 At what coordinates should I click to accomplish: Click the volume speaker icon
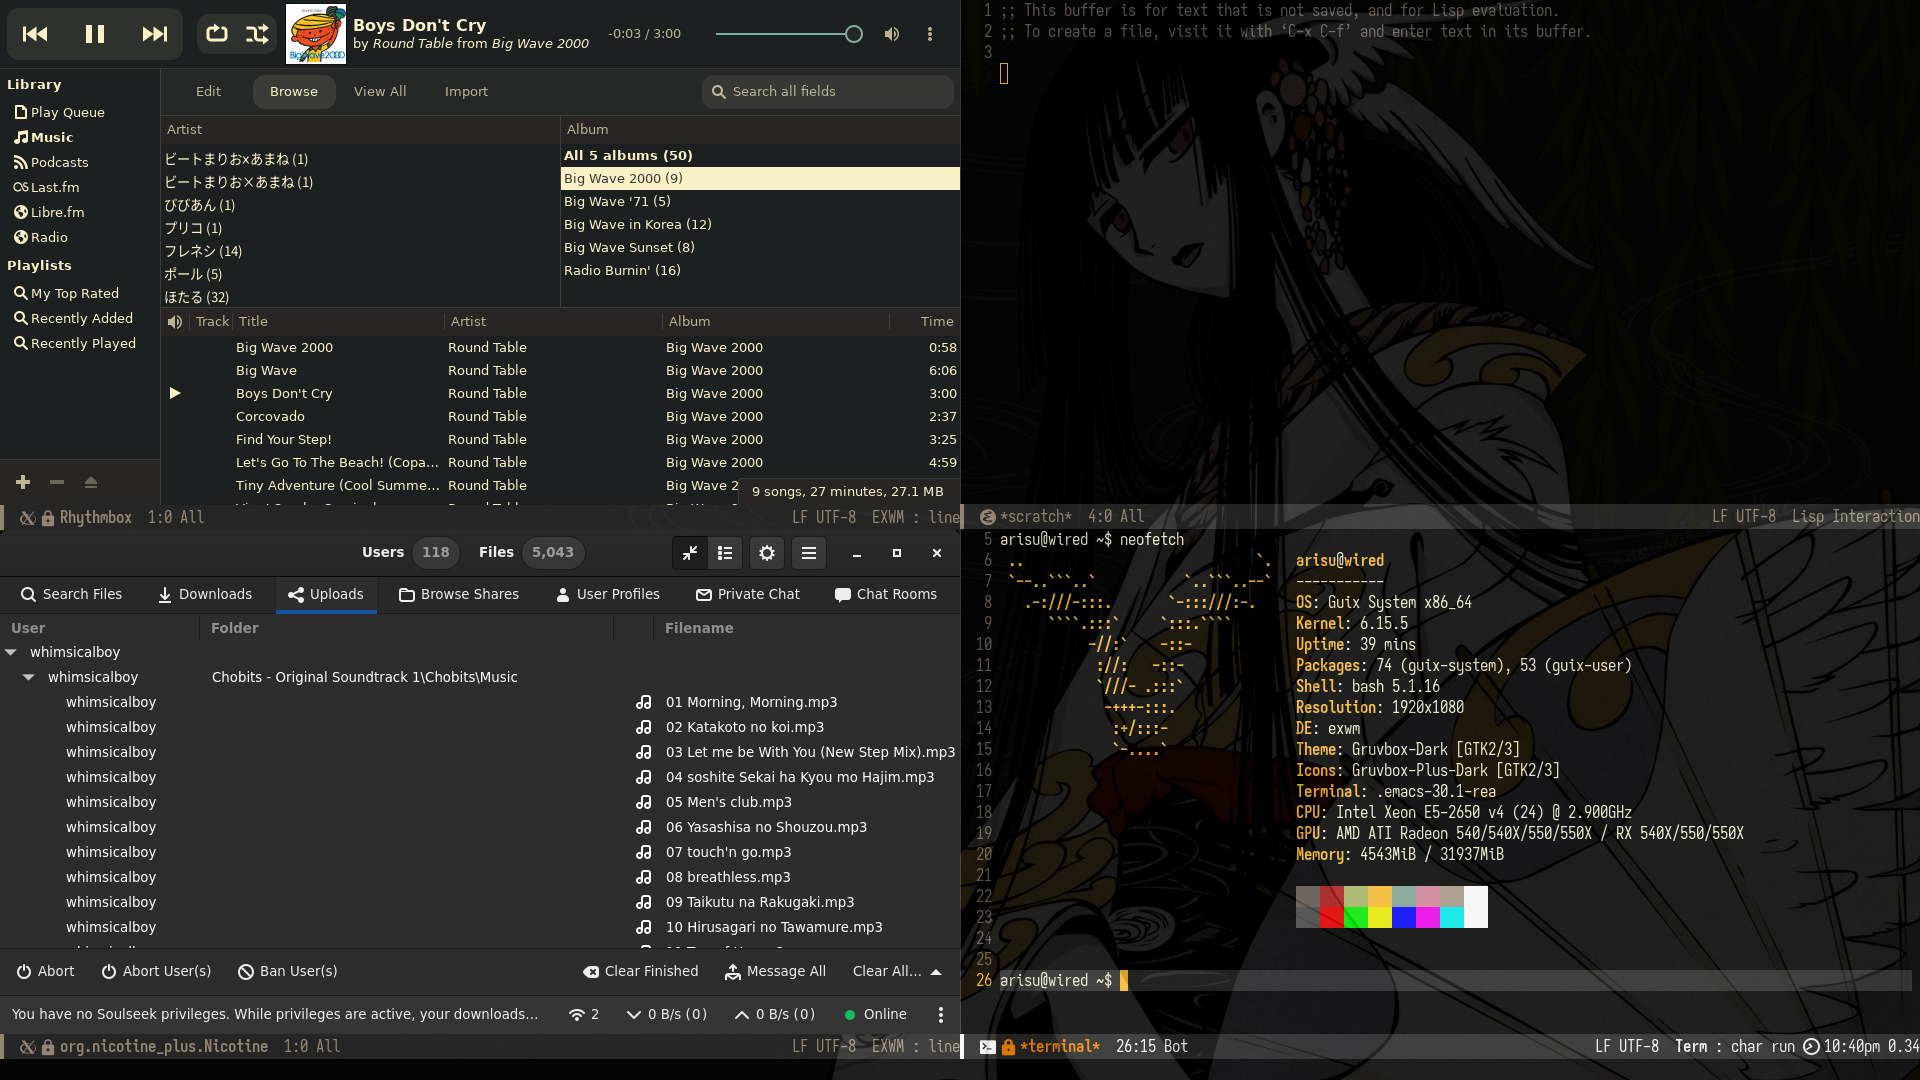click(892, 34)
